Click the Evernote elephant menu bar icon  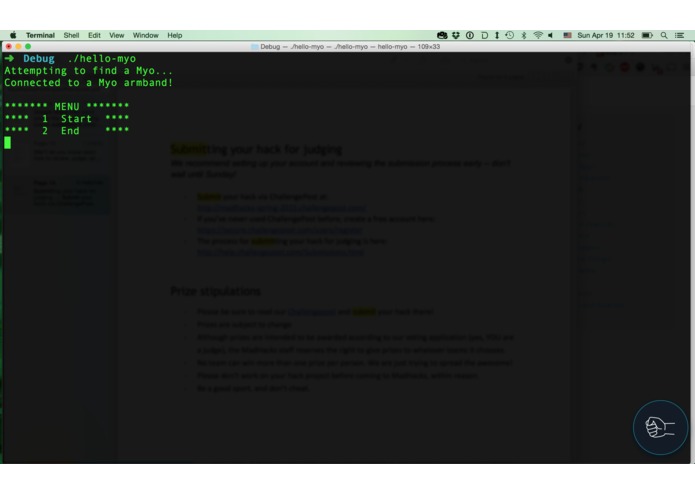(442, 35)
